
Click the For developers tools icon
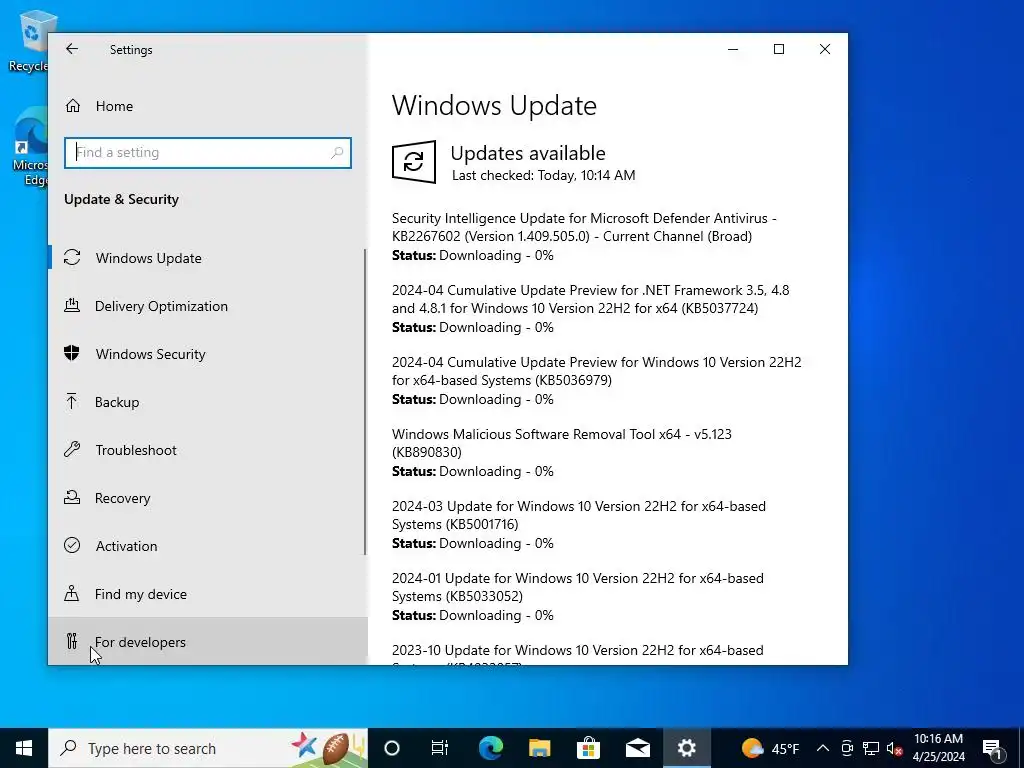click(72, 641)
